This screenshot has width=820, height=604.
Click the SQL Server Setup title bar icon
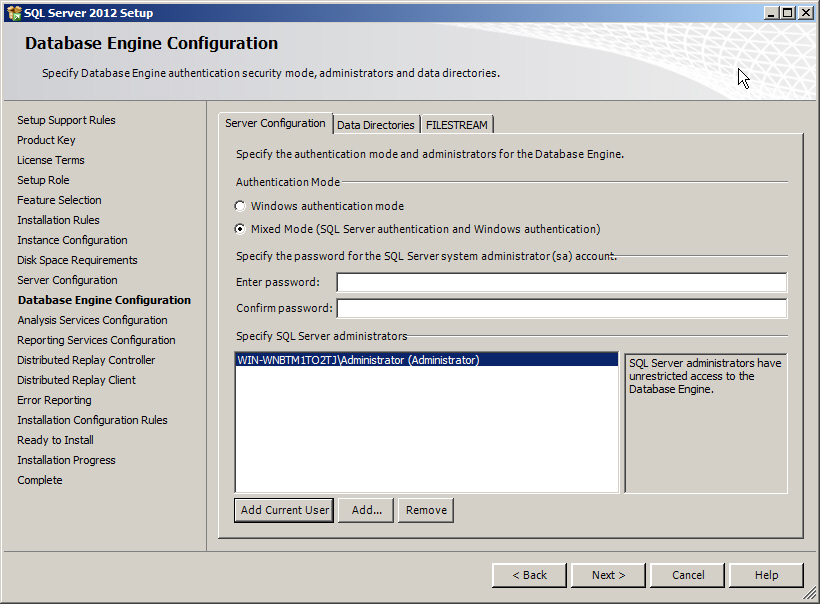[14, 13]
